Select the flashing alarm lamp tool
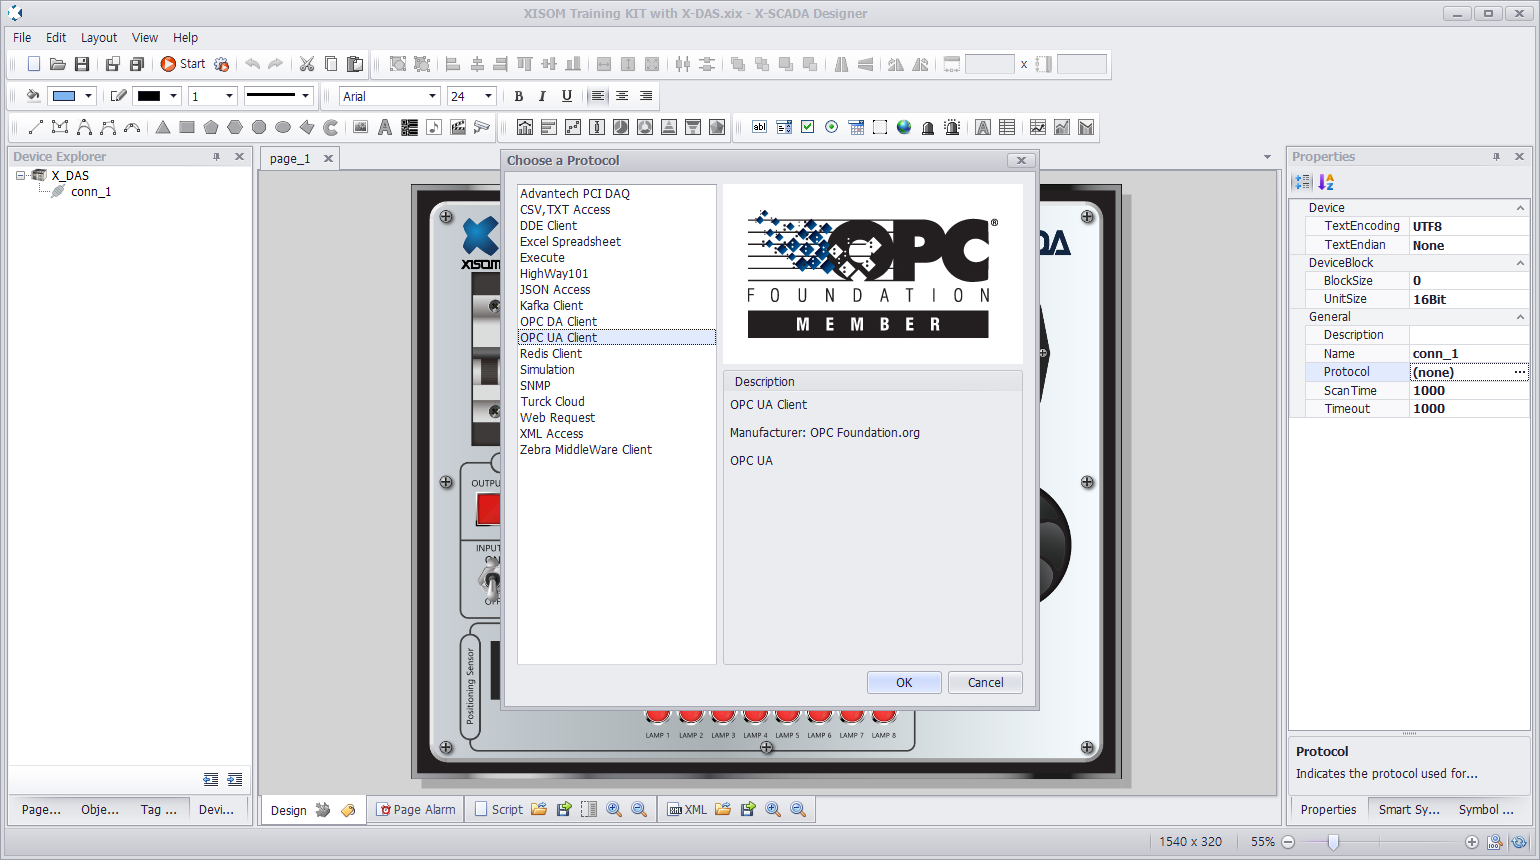This screenshot has width=1540, height=860. (x=952, y=127)
